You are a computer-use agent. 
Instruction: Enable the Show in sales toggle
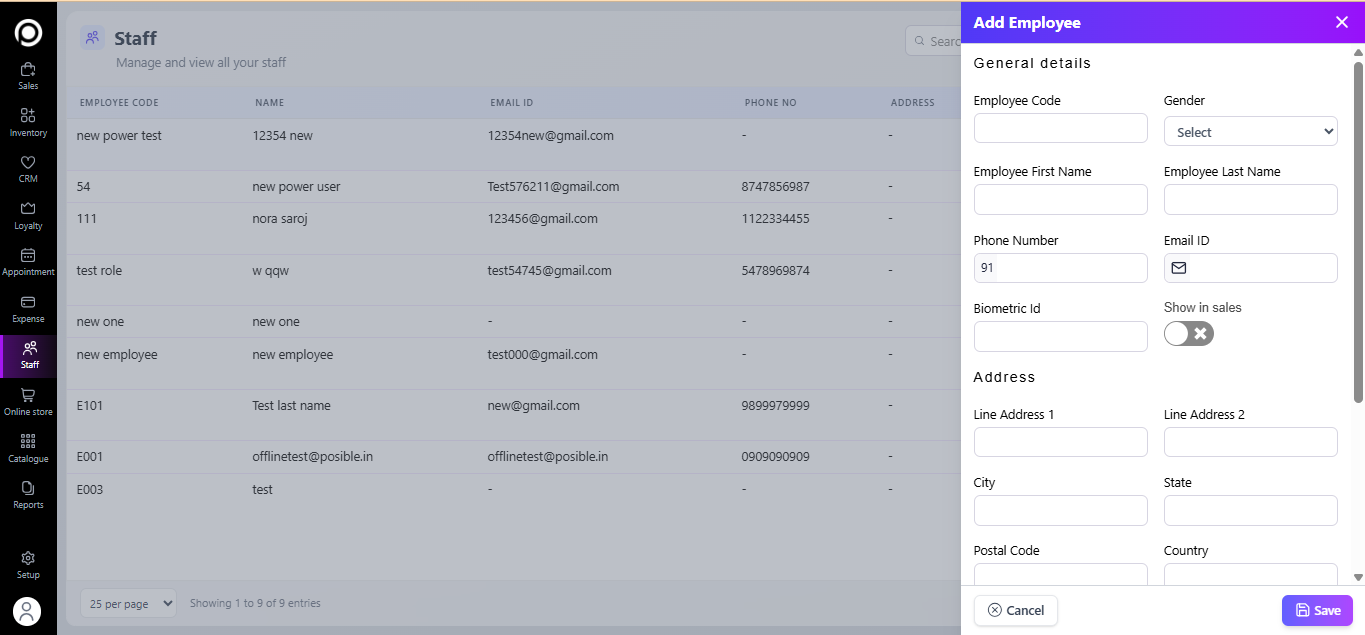(x=1188, y=333)
